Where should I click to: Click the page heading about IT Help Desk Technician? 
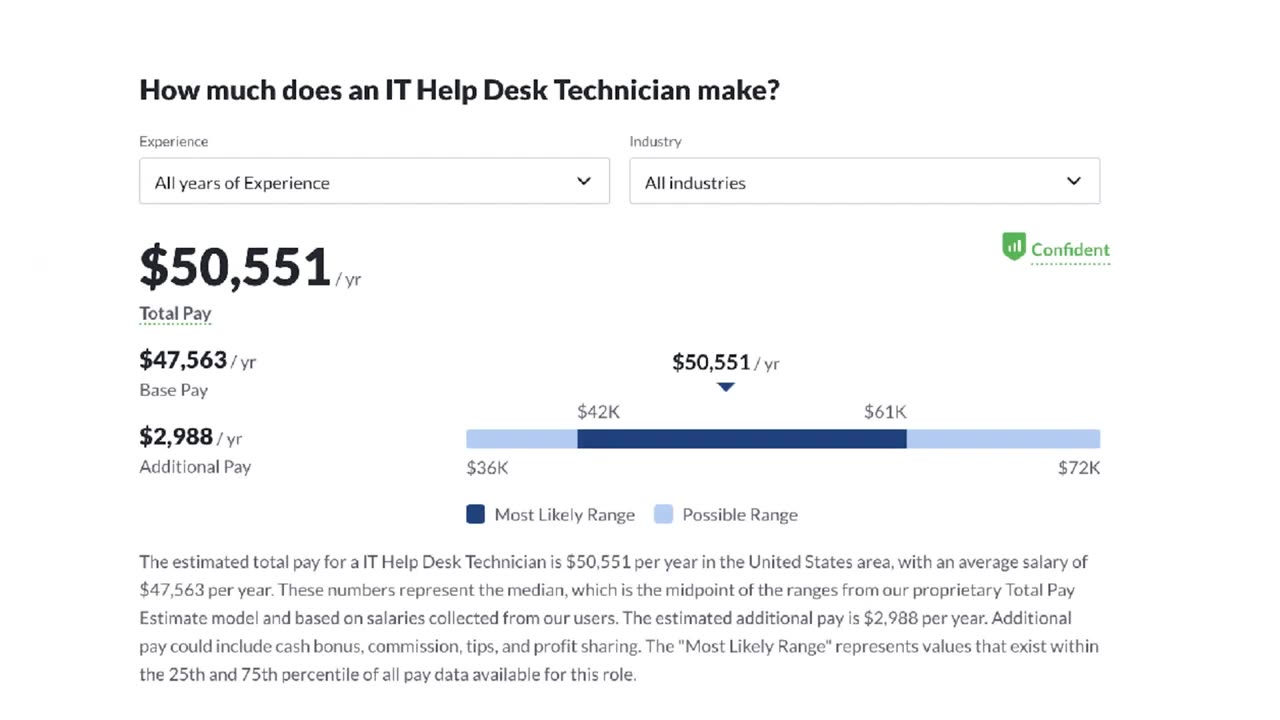(x=459, y=90)
